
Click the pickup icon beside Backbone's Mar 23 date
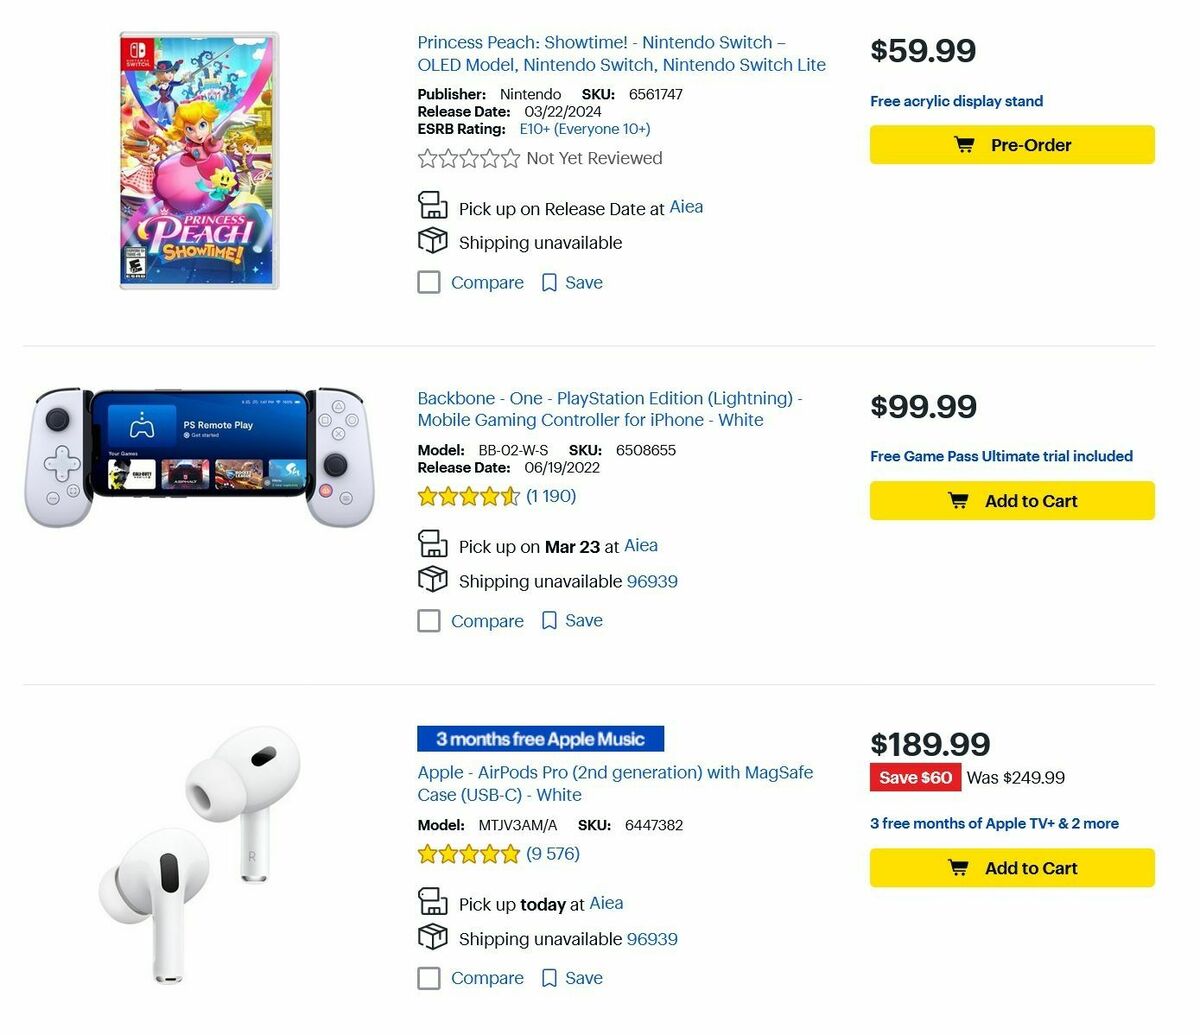pyautogui.click(x=432, y=544)
